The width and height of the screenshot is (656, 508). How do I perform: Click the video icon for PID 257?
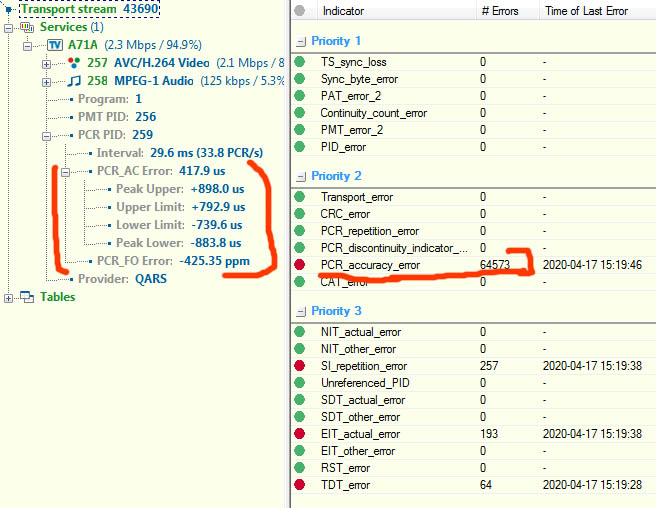click(x=74, y=63)
